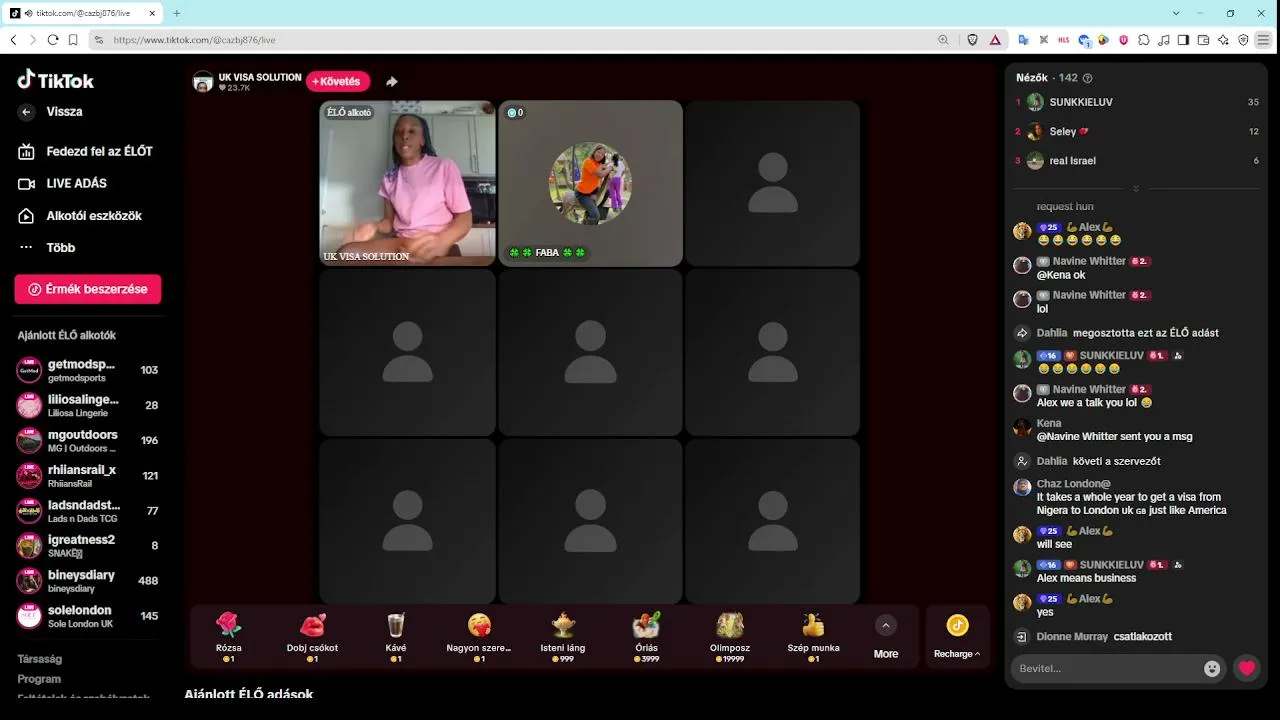1280x720 pixels.
Task: Open the Több menu
Action: point(47,247)
